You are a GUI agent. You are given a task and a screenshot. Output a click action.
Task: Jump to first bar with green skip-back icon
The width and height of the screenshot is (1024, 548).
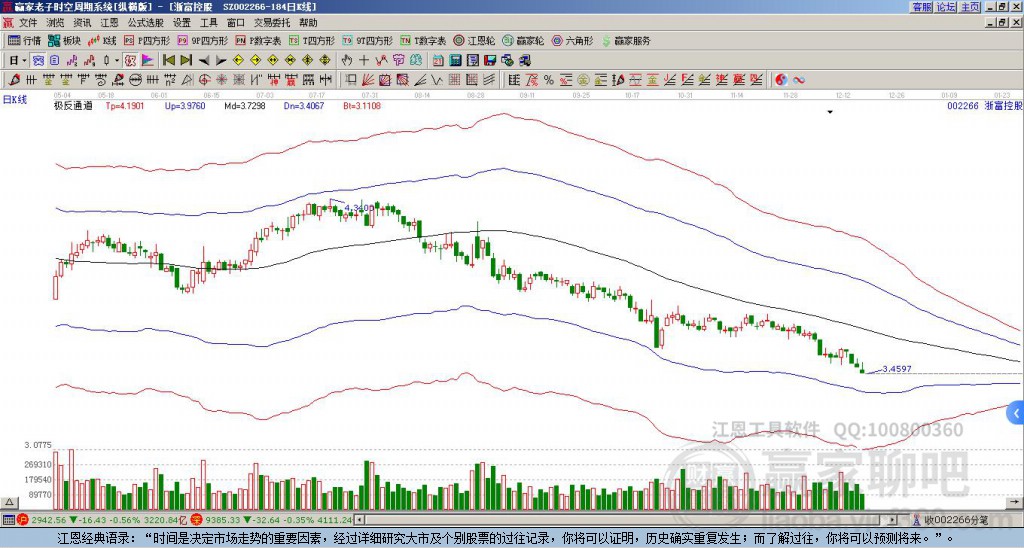(x=168, y=60)
